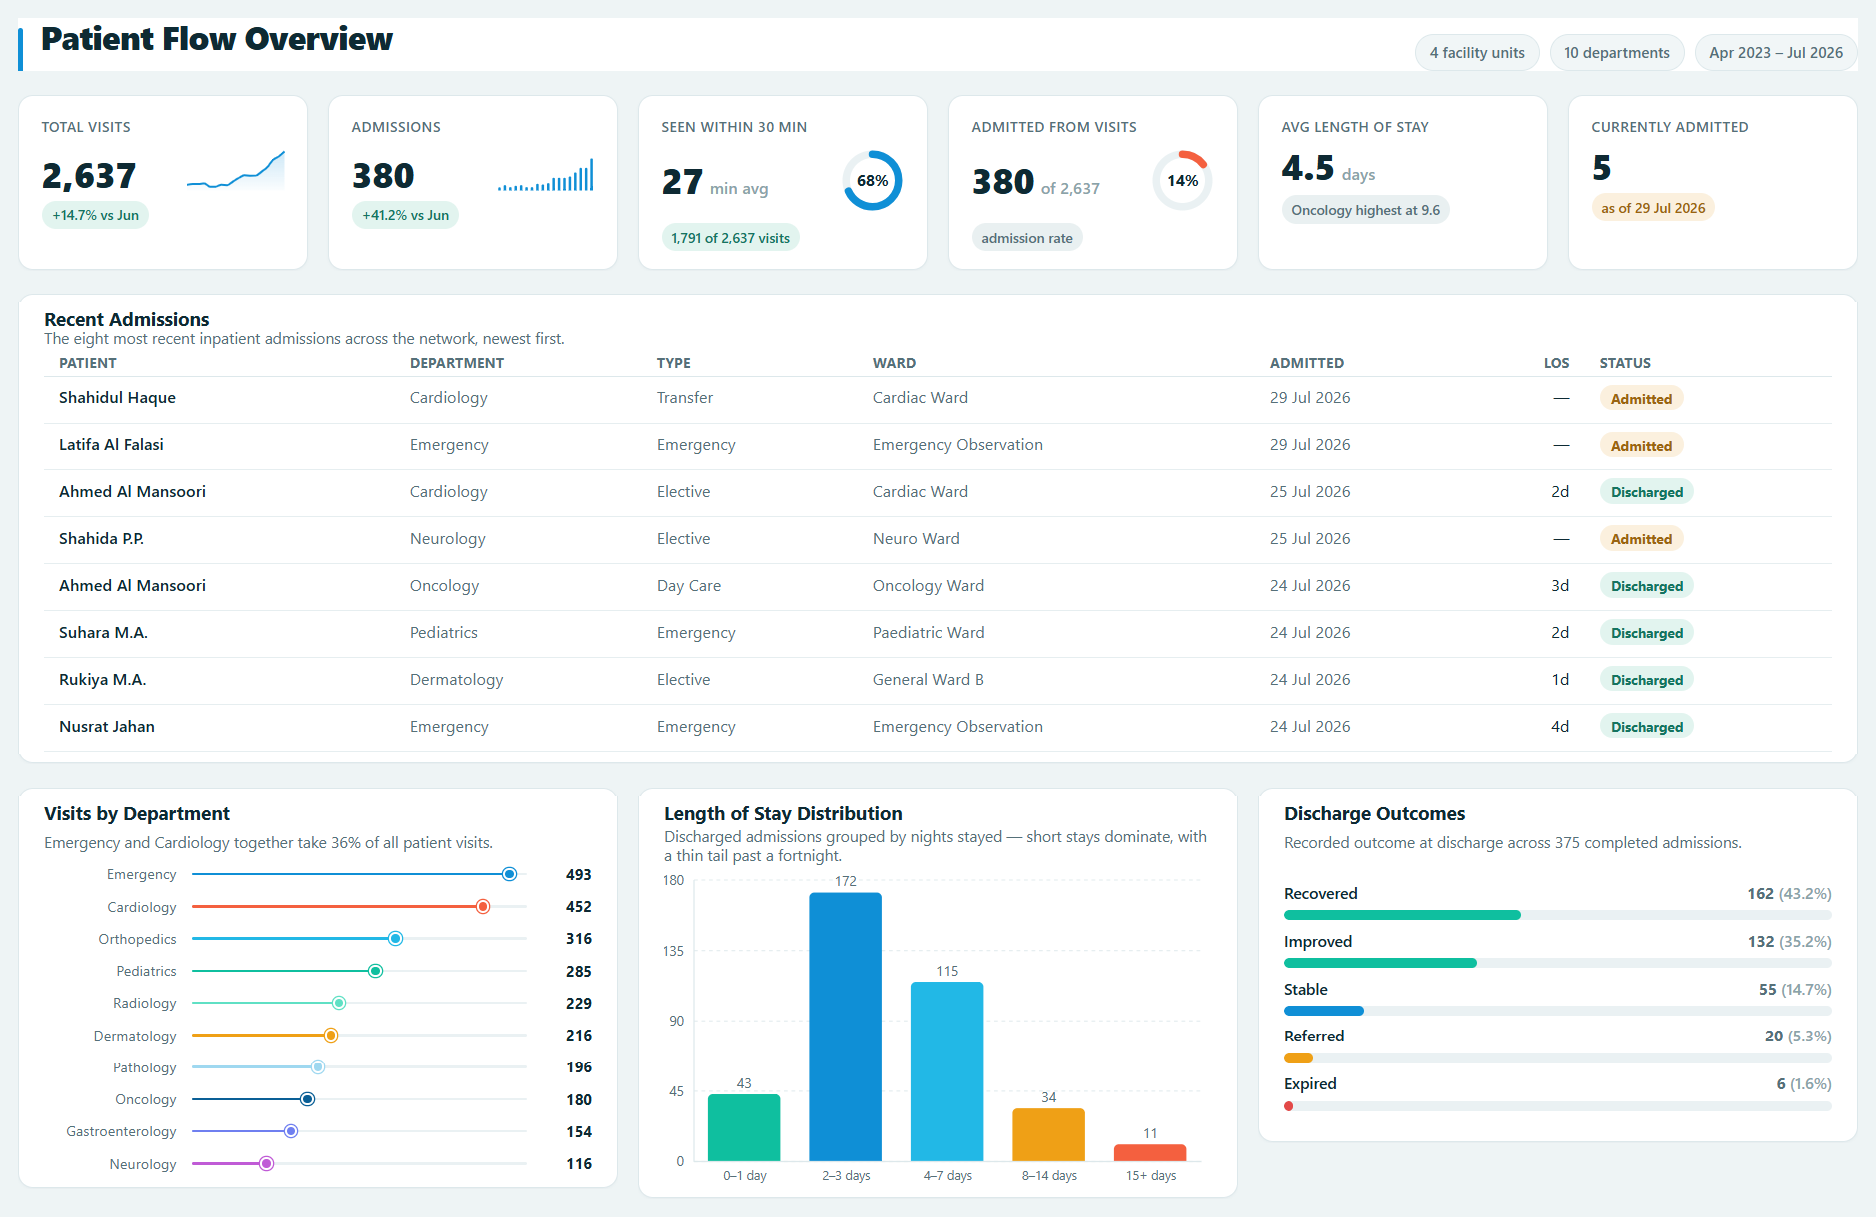Click the Admissions mini bar chart

pyautogui.click(x=546, y=174)
